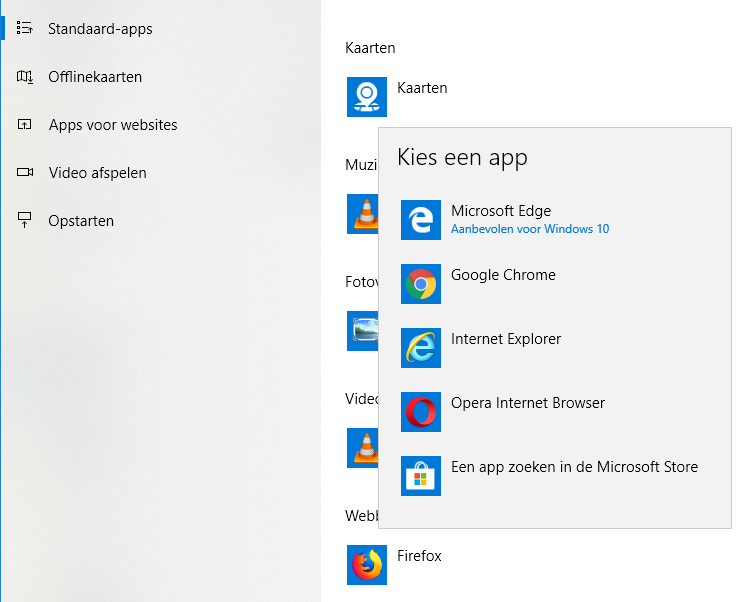This screenshot has height=602, width=745.
Task: Click 'Een app zoeken in de Microsoft Store'
Action: tap(574, 467)
